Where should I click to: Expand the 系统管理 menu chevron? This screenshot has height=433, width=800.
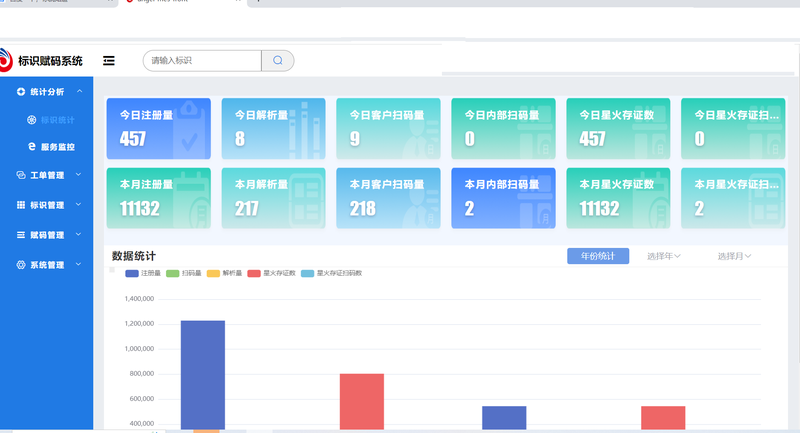pos(79,264)
